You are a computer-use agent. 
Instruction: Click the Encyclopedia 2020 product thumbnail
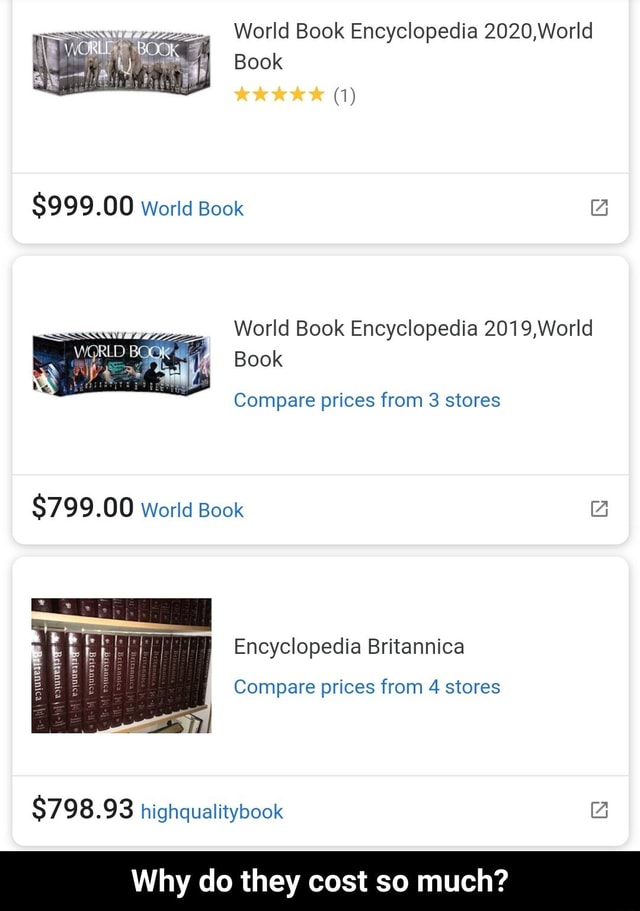coord(120,62)
